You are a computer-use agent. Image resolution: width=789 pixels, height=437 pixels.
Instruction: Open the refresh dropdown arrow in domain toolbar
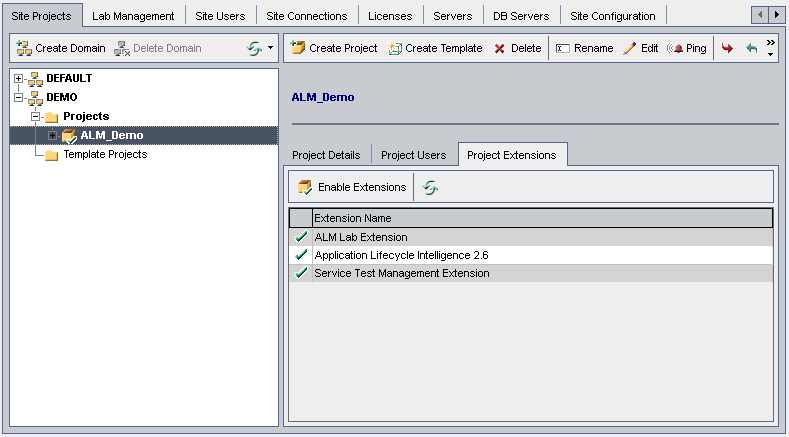click(270, 48)
